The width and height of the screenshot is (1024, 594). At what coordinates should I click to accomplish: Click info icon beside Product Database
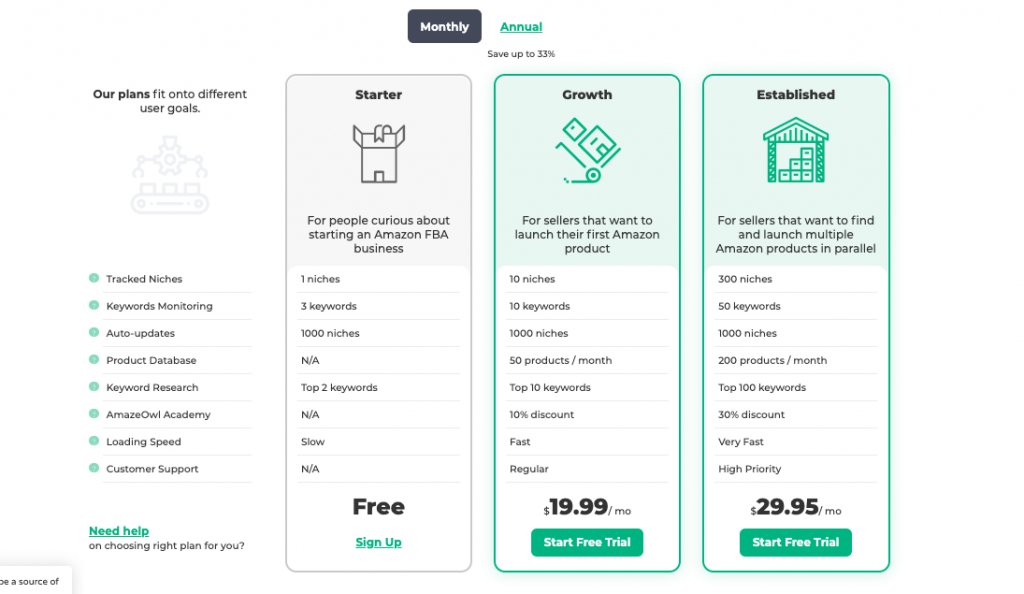click(94, 360)
